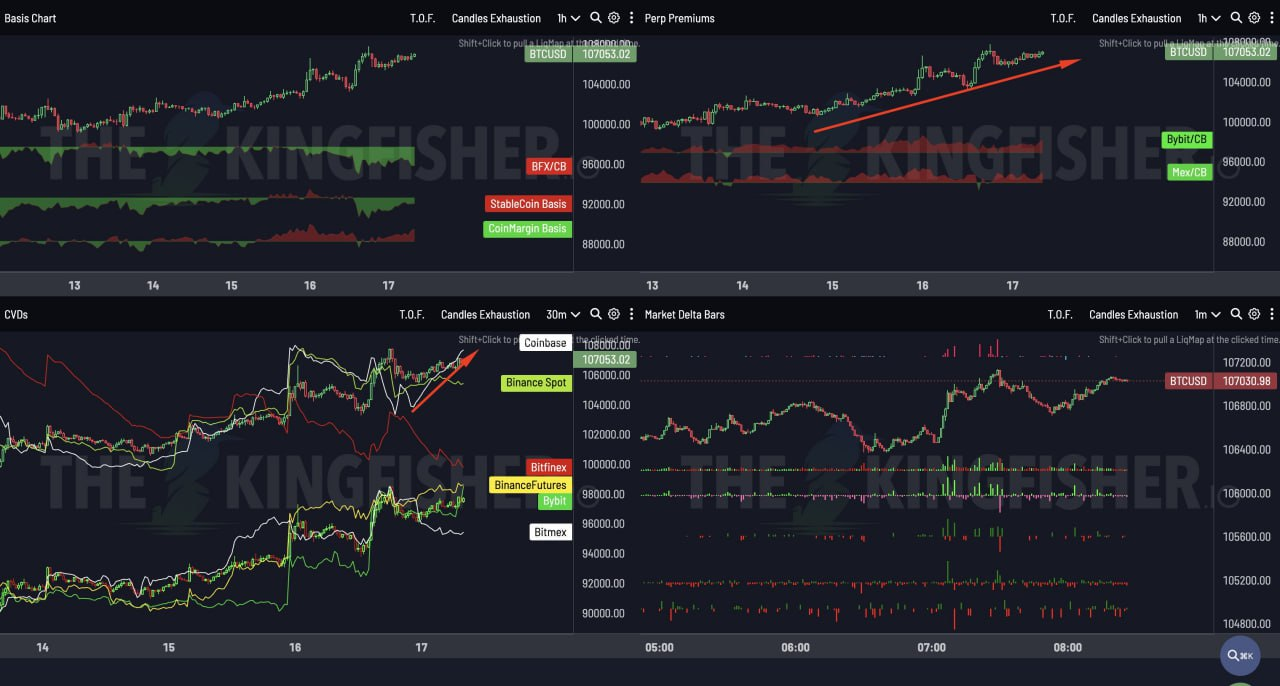The height and width of the screenshot is (686, 1280).
Task: Click the search icon in CVDs panel
Action: click(596, 314)
